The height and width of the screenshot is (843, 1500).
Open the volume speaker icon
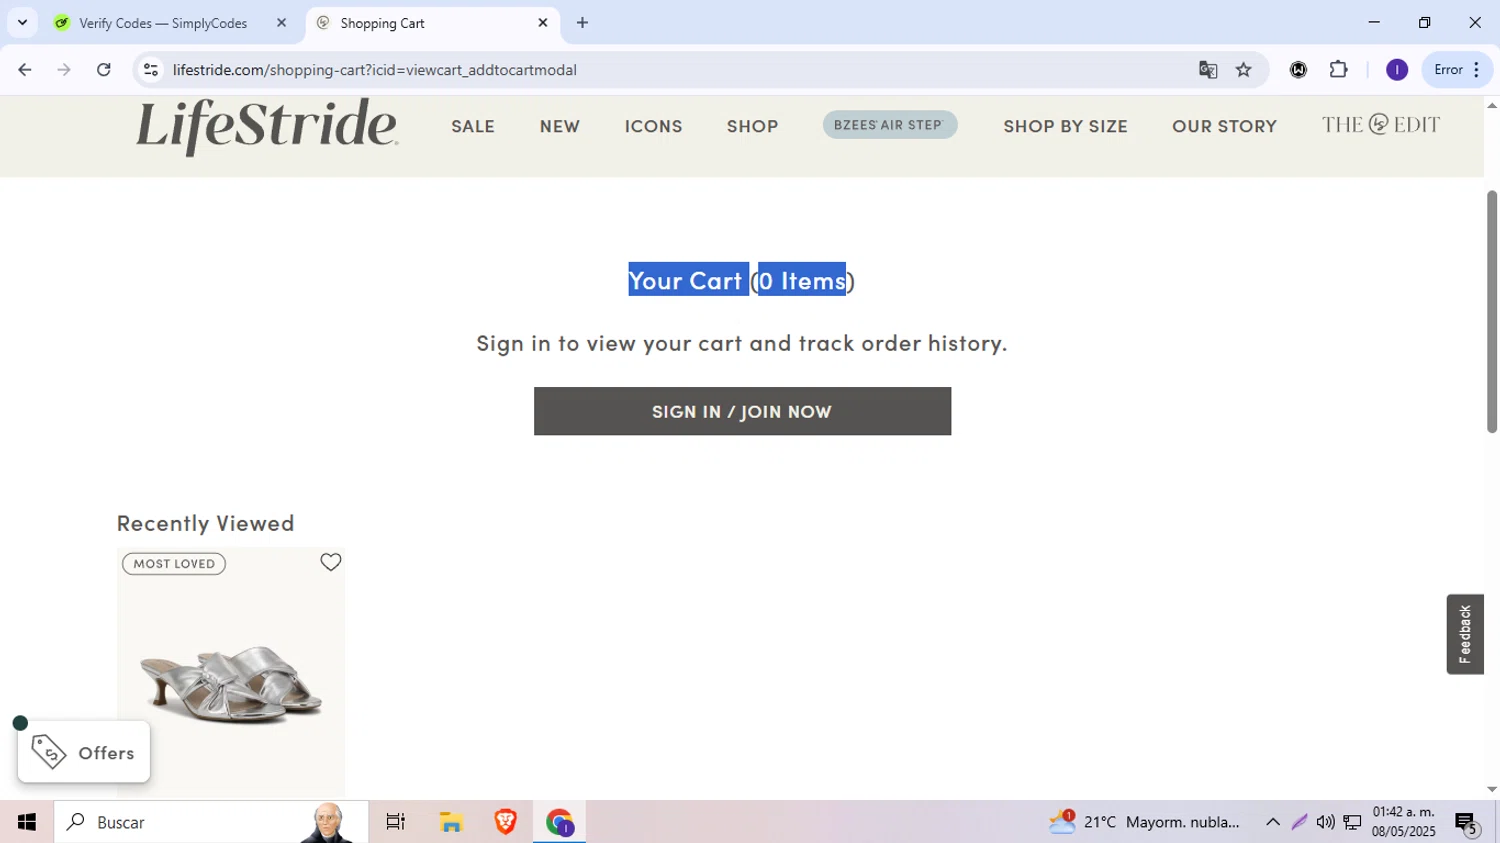(1325, 822)
